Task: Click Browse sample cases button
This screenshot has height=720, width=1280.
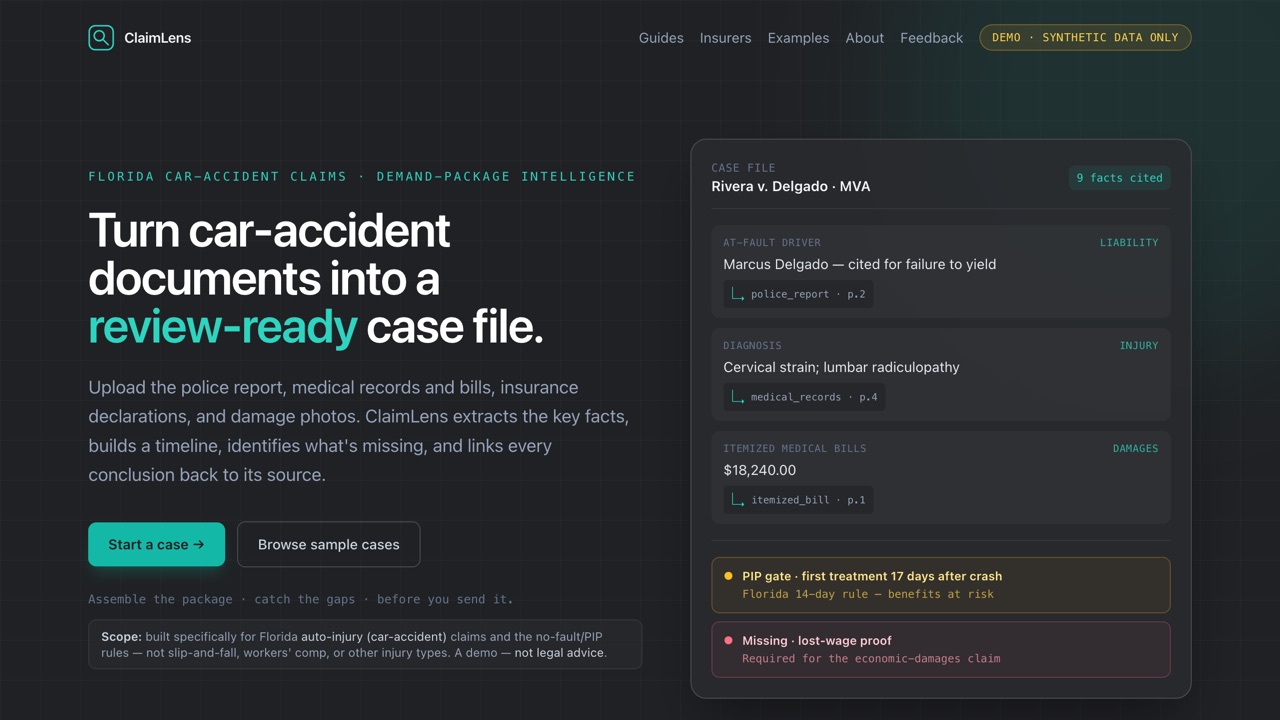Action: coord(328,544)
